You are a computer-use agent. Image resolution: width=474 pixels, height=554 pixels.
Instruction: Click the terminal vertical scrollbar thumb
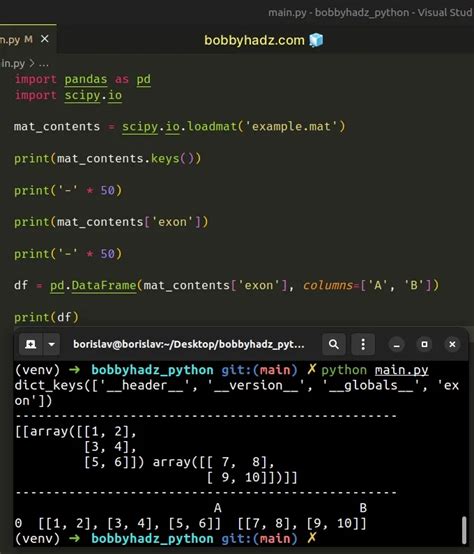(464, 530)
